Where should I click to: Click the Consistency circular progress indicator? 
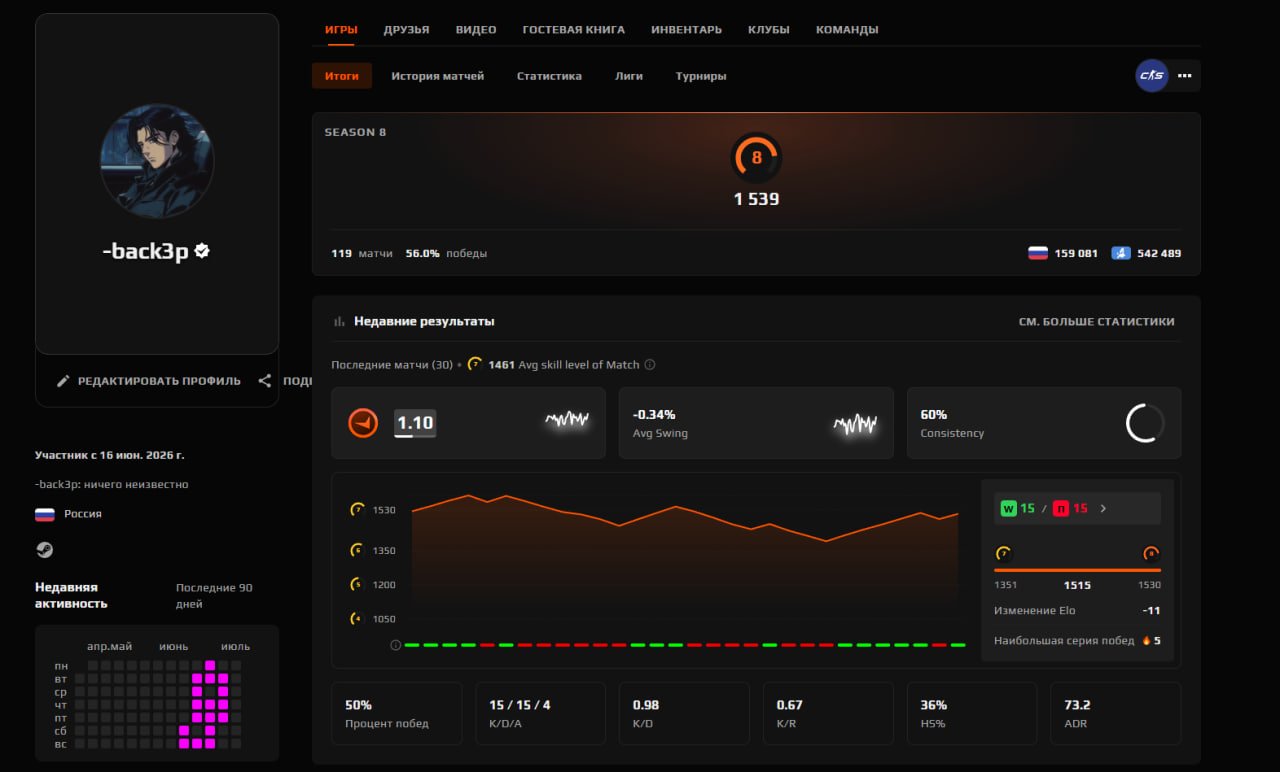[x=1145, y=423]
